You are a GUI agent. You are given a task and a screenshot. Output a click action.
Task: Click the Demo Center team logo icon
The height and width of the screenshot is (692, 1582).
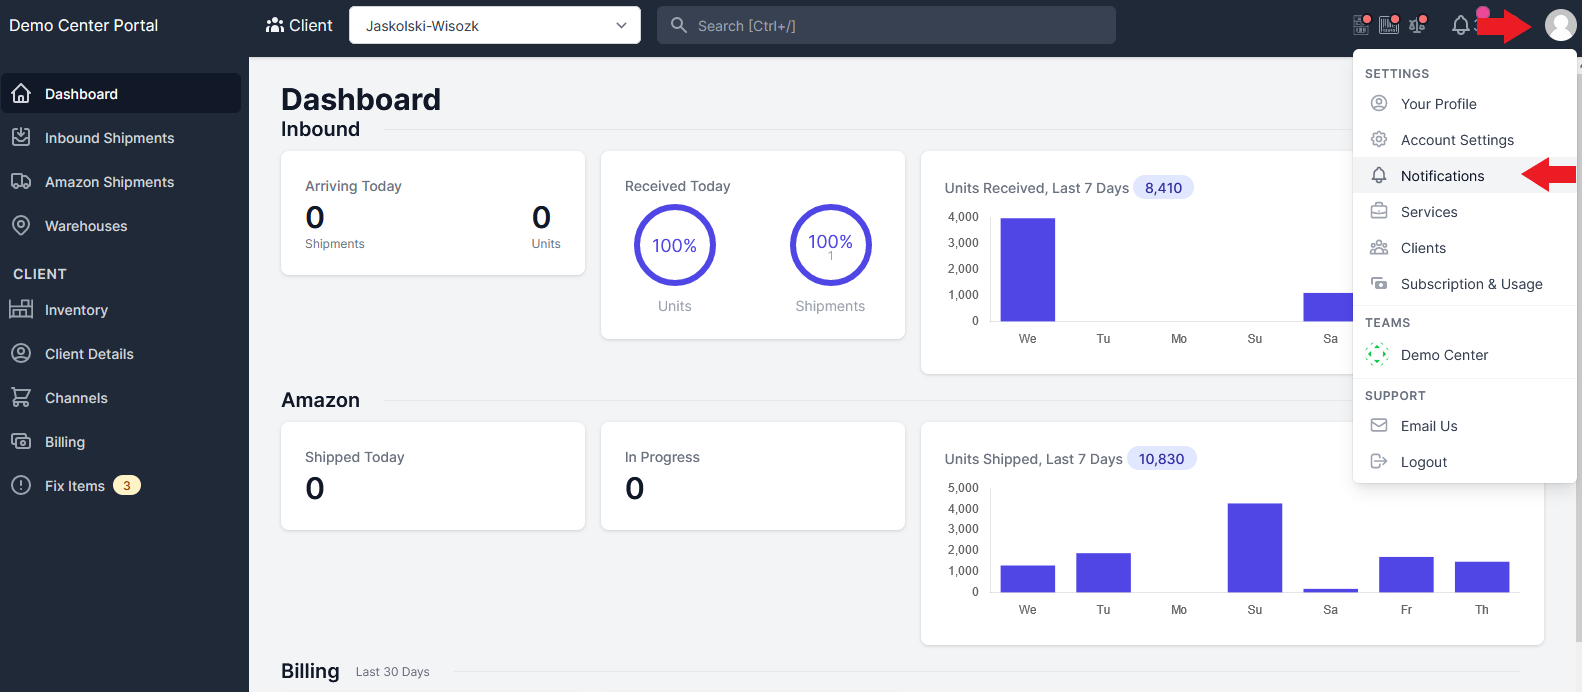pyautogui.click(x=1377, y=354)
